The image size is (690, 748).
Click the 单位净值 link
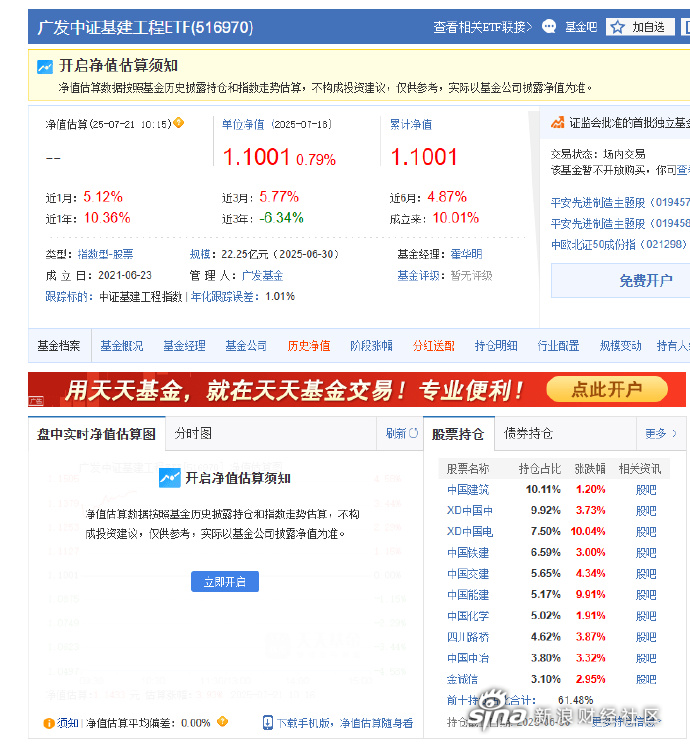243,125
